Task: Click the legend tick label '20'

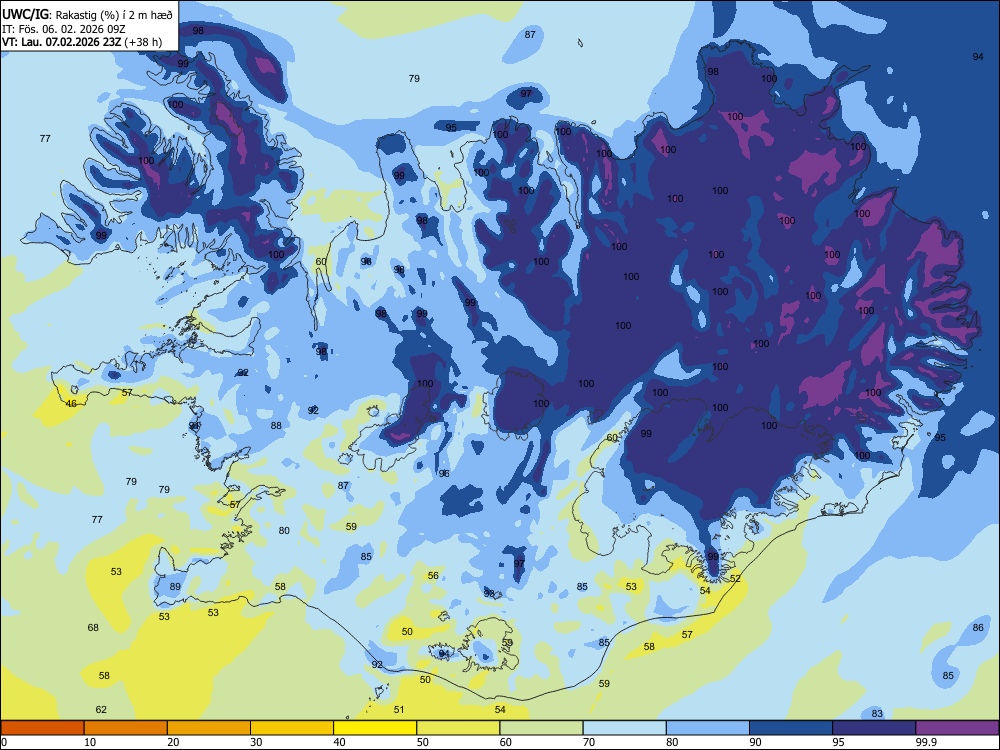Action: pyautogui.click(x=173, y=742)
